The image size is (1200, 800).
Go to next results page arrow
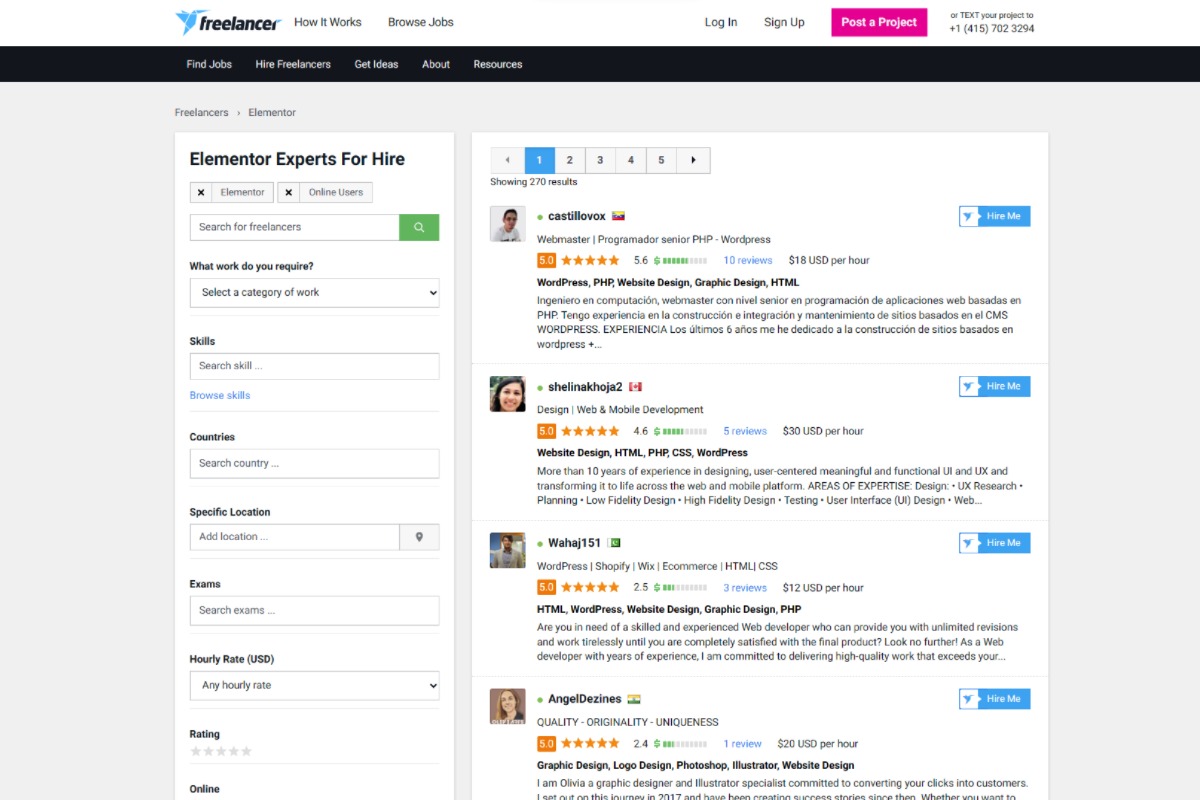coord(693,160)
